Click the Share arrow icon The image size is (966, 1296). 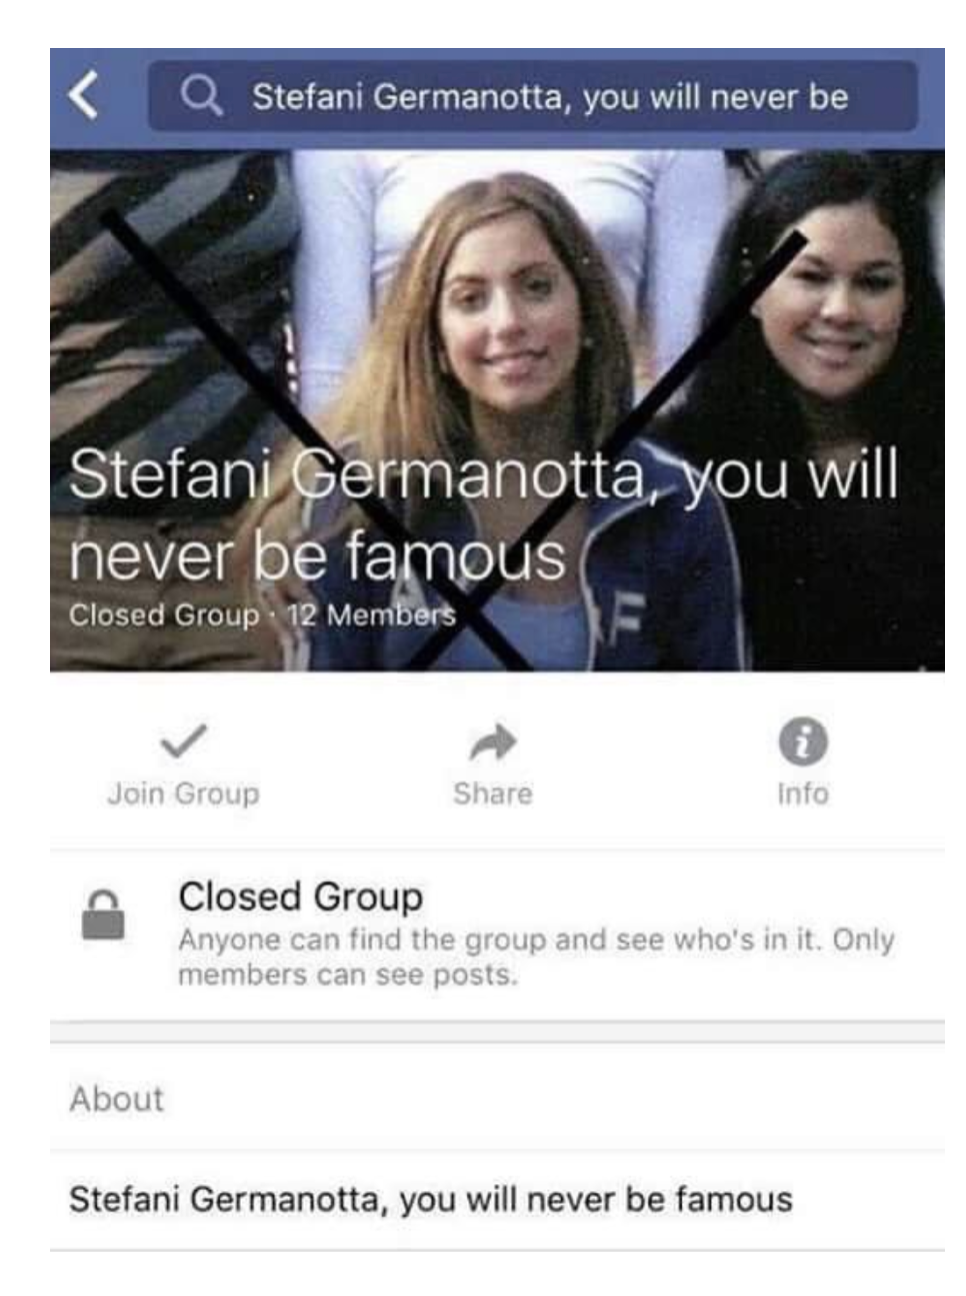(493, 742)
